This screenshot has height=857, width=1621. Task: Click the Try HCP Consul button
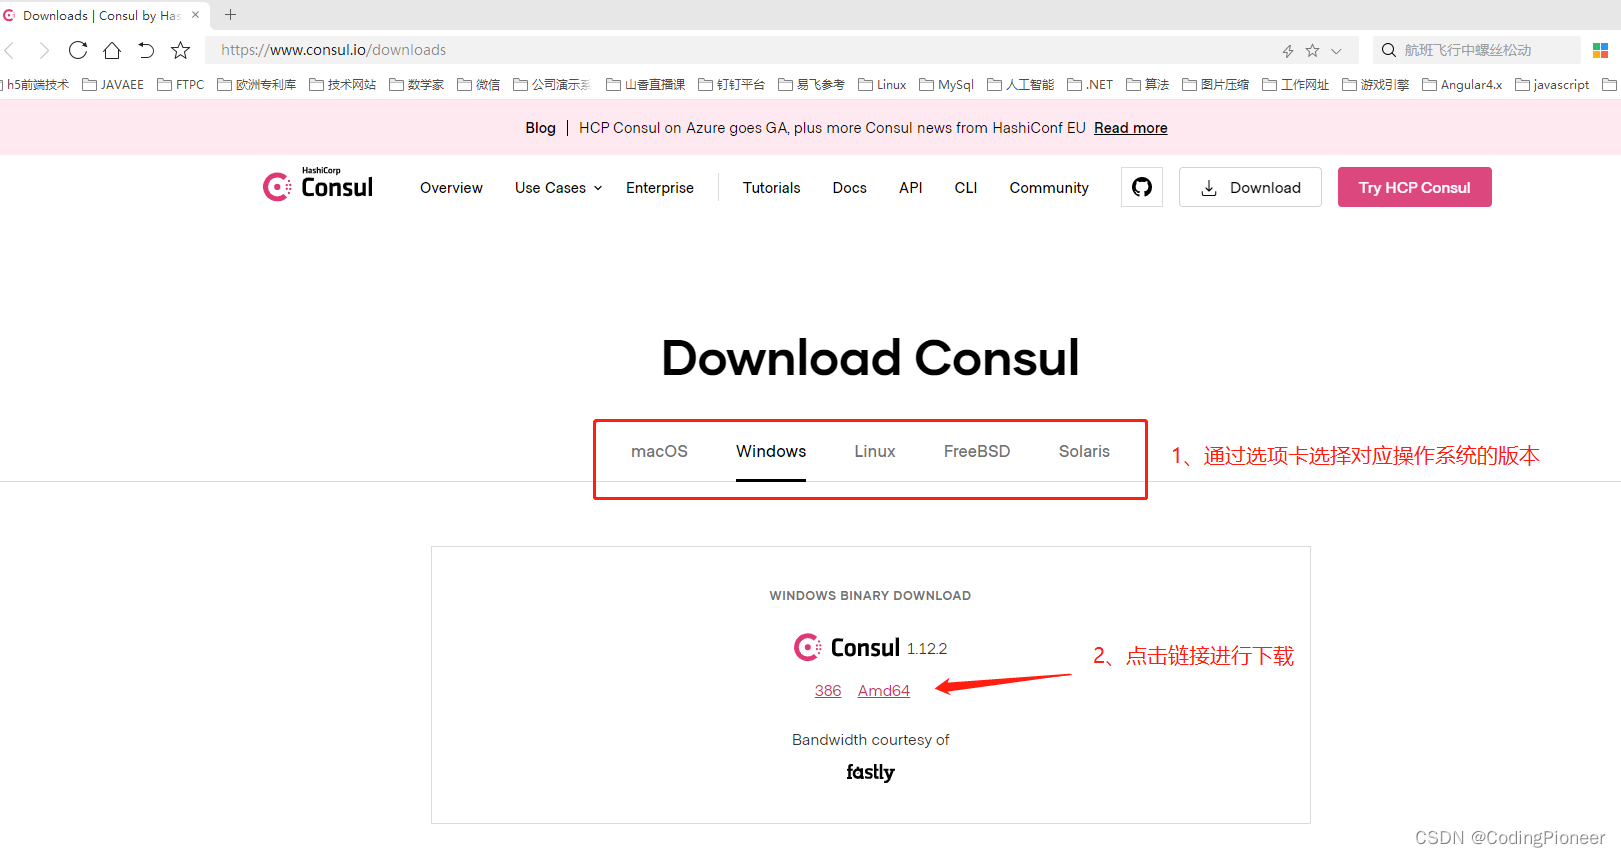pyautogui.click(x=1414, y=187)
